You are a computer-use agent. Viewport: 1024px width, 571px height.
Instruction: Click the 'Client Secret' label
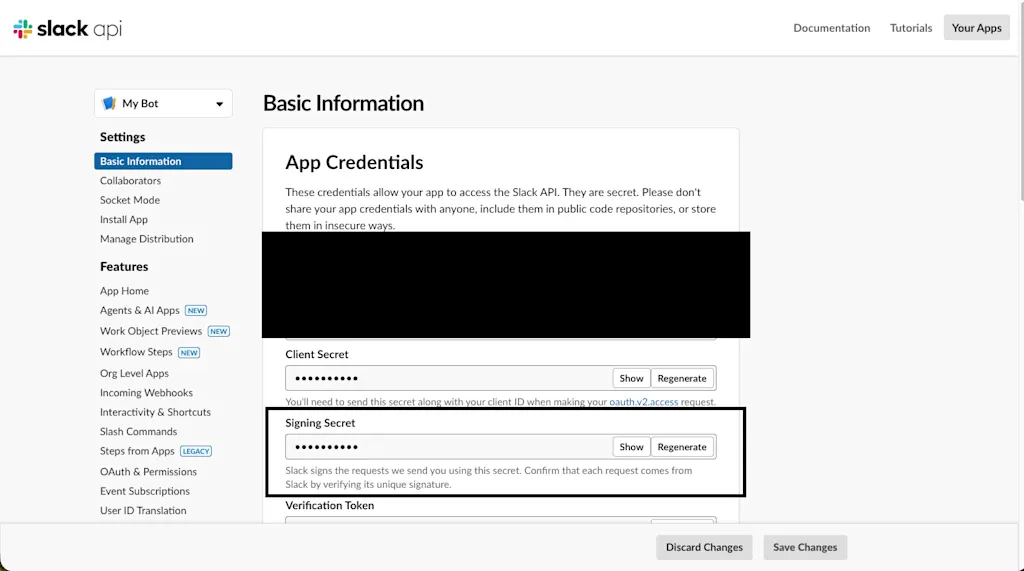point(317,355)
